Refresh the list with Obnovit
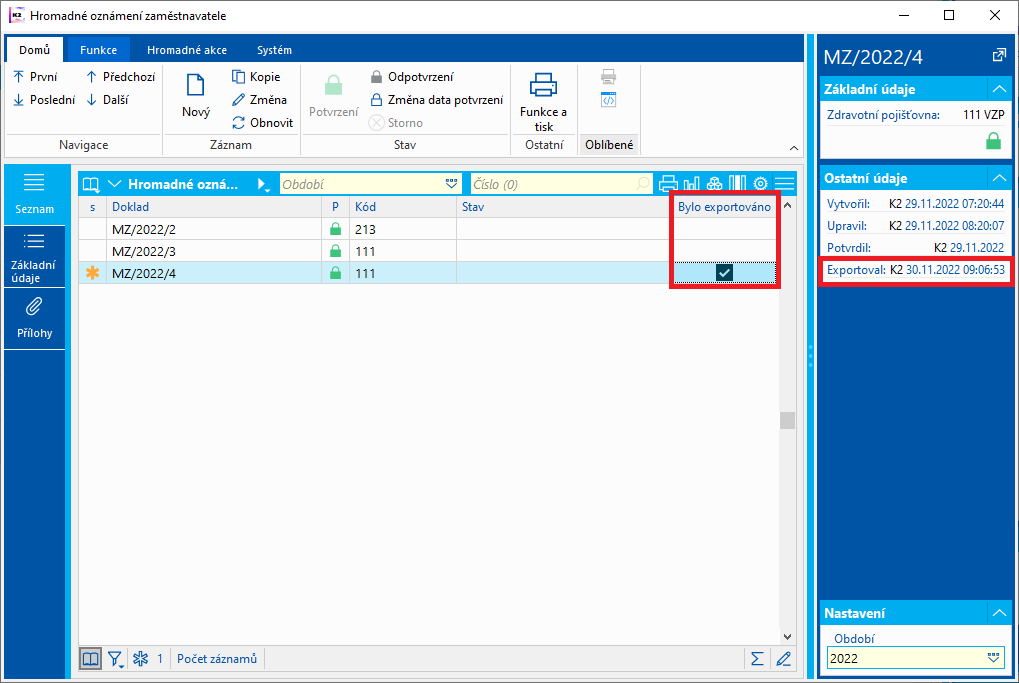 (x=263, y=122)
